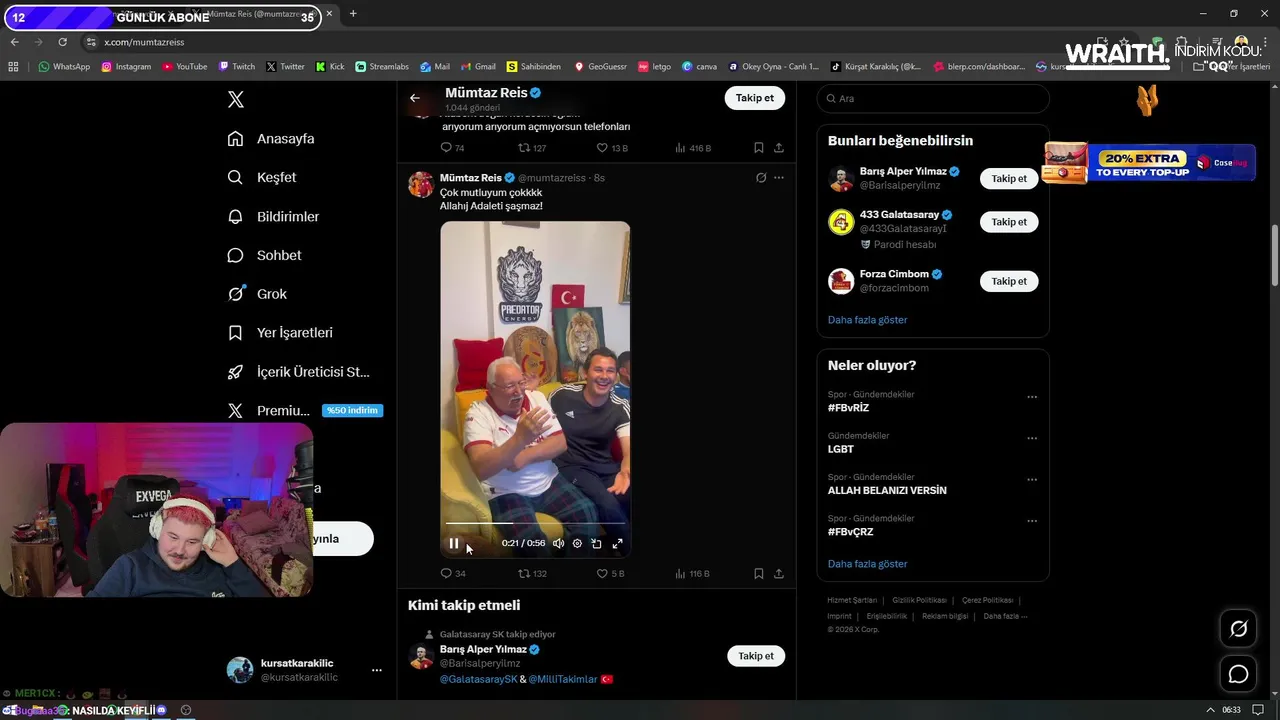The image size is (1280, 720).
Task: Like the post with 13 B likes
Action: click(612, 148)
